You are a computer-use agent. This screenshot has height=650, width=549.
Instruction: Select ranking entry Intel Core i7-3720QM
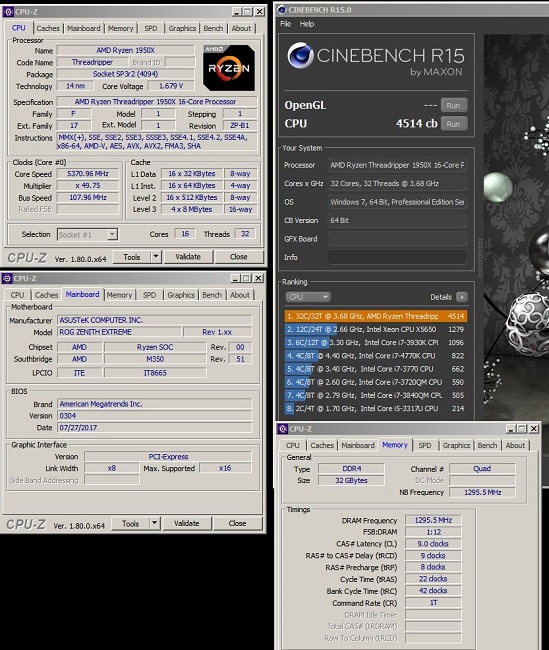tap(376, 382)
